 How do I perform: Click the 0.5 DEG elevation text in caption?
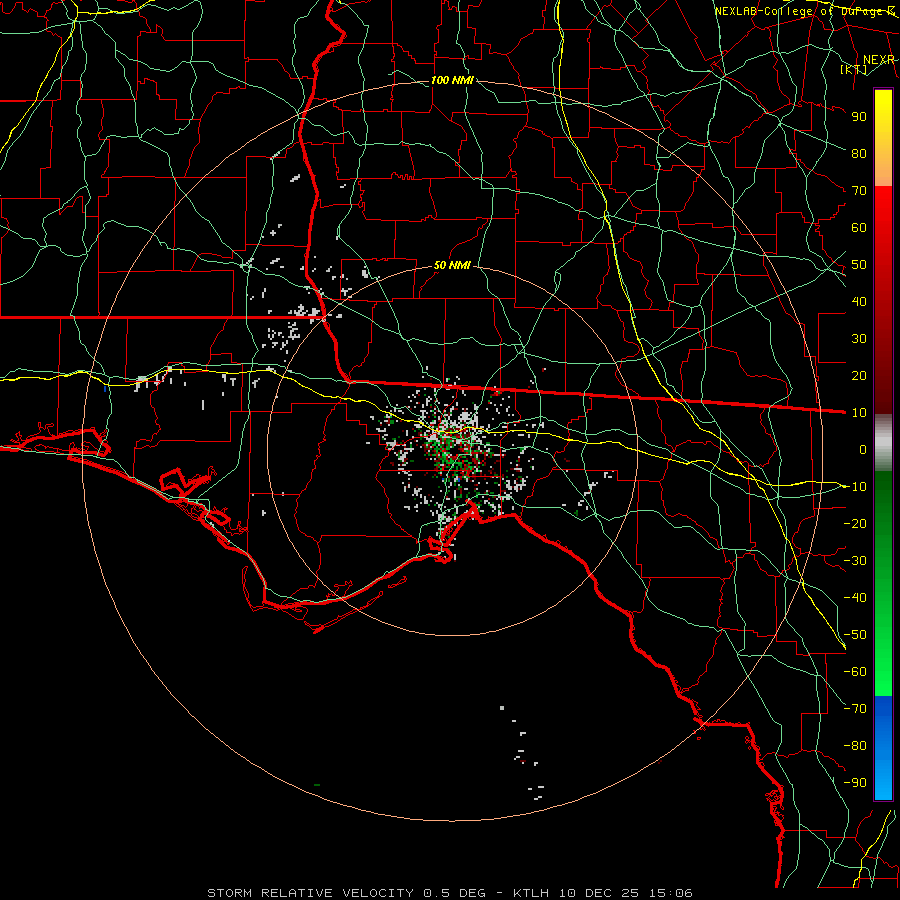click(455, 893)
